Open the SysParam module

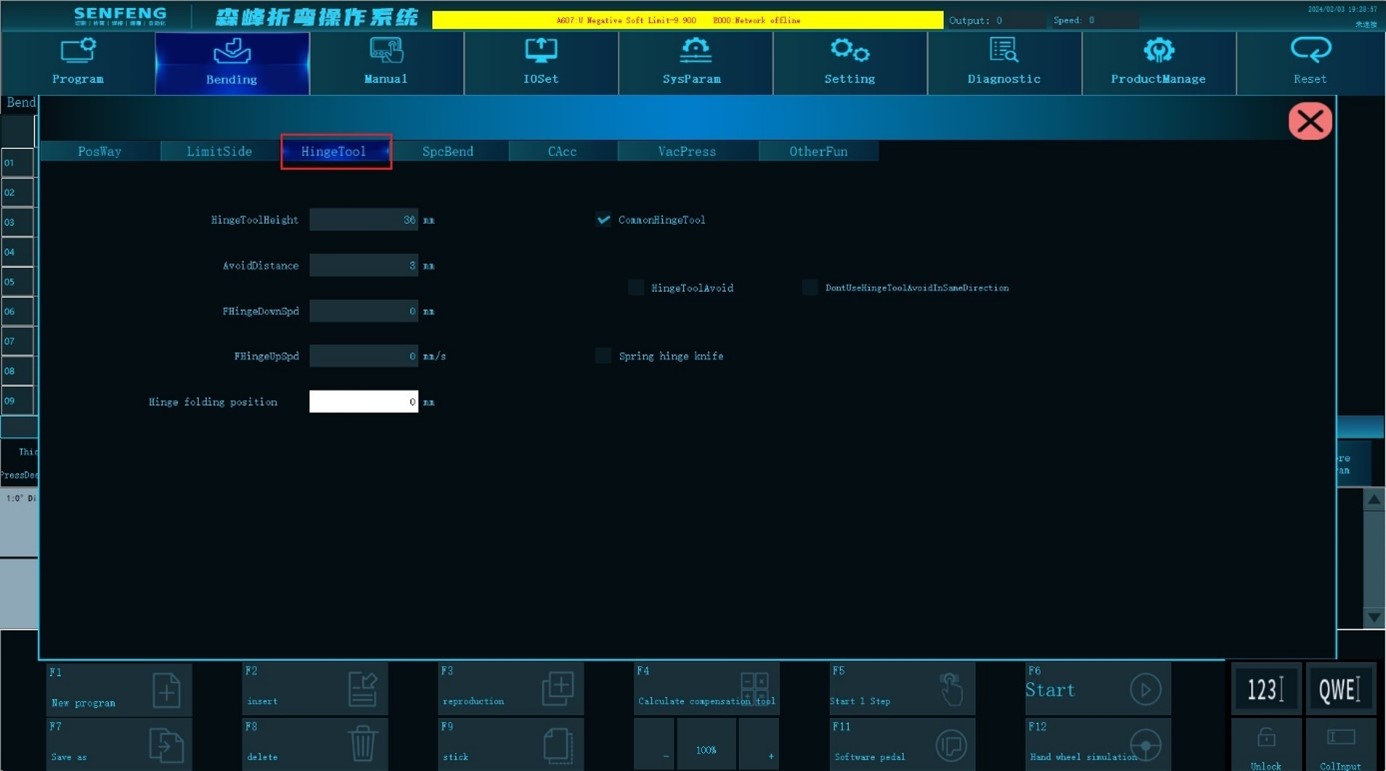point(695,63)
